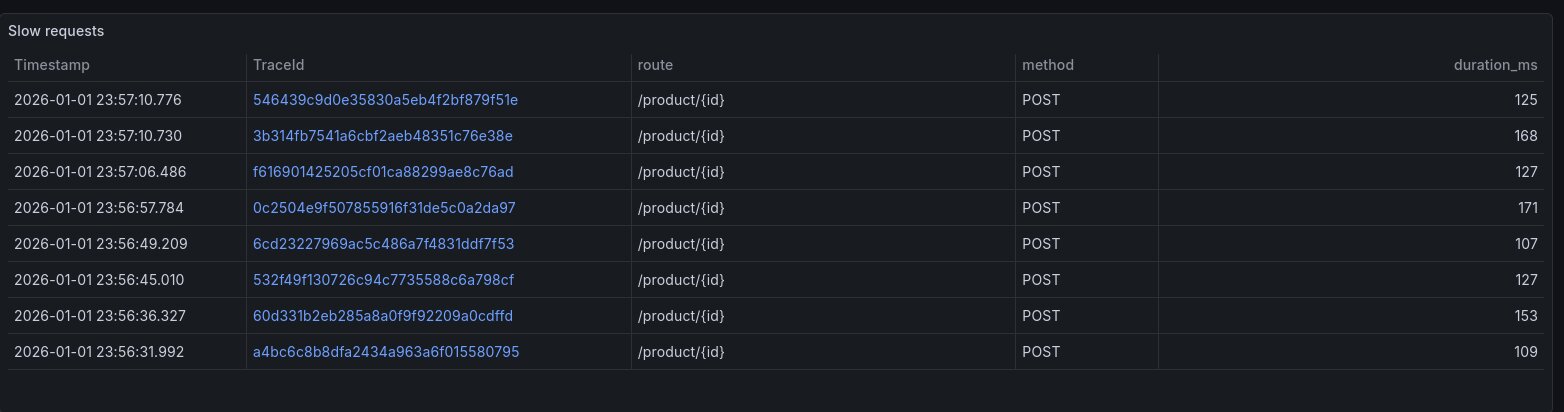Screen dimensions: 1564x412
Task: Click the route column header
Action: click(655, 65)
